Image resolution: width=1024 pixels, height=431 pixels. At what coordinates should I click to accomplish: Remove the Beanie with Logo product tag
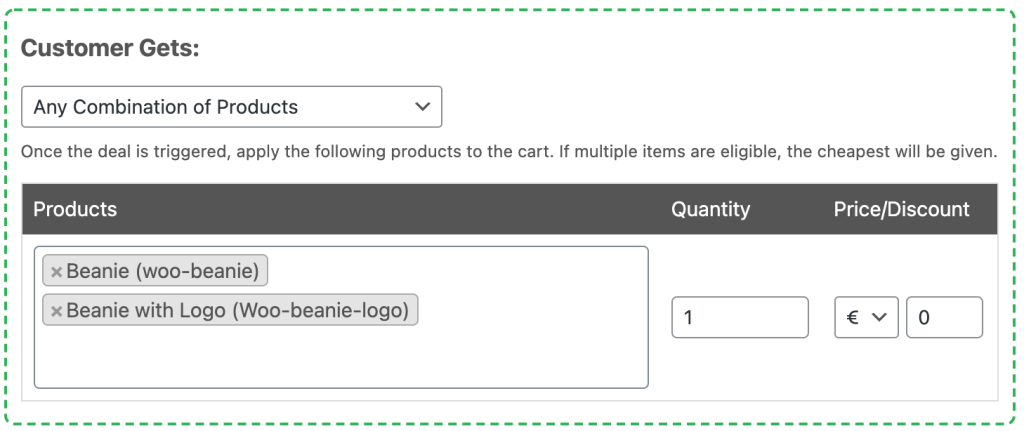[56, 311]
